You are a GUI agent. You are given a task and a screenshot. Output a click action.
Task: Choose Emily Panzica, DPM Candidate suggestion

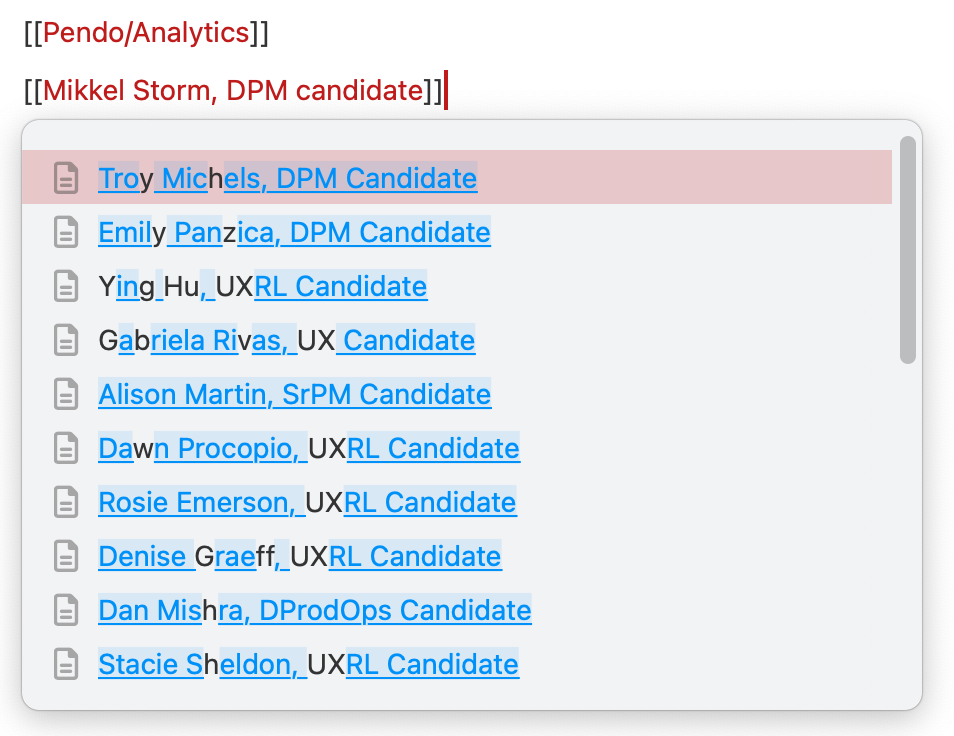coord(457,232)
